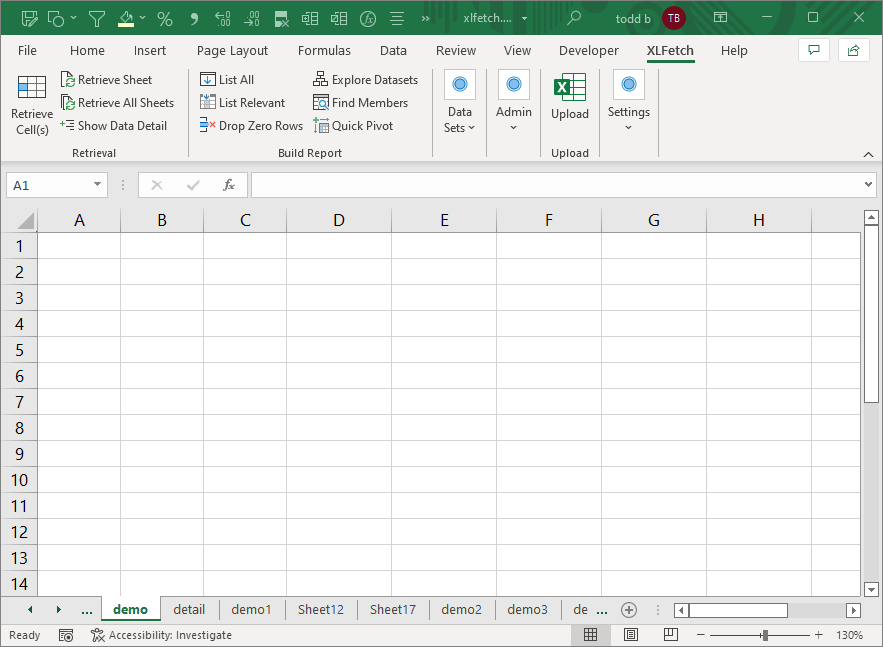Screen dimensions: 883x647
Task: Open the Quick Pivot tool
Action: click(353, 126)
